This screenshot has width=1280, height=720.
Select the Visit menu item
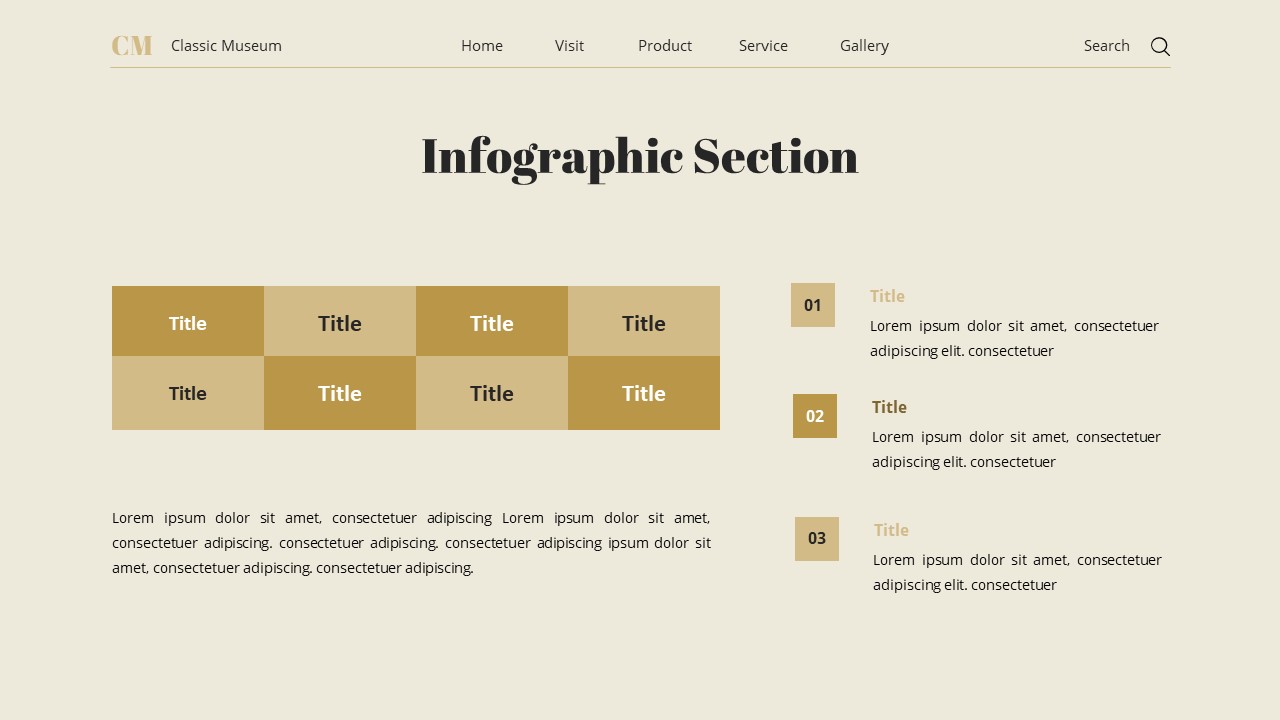pyautogui.click(x=569, y=45)
